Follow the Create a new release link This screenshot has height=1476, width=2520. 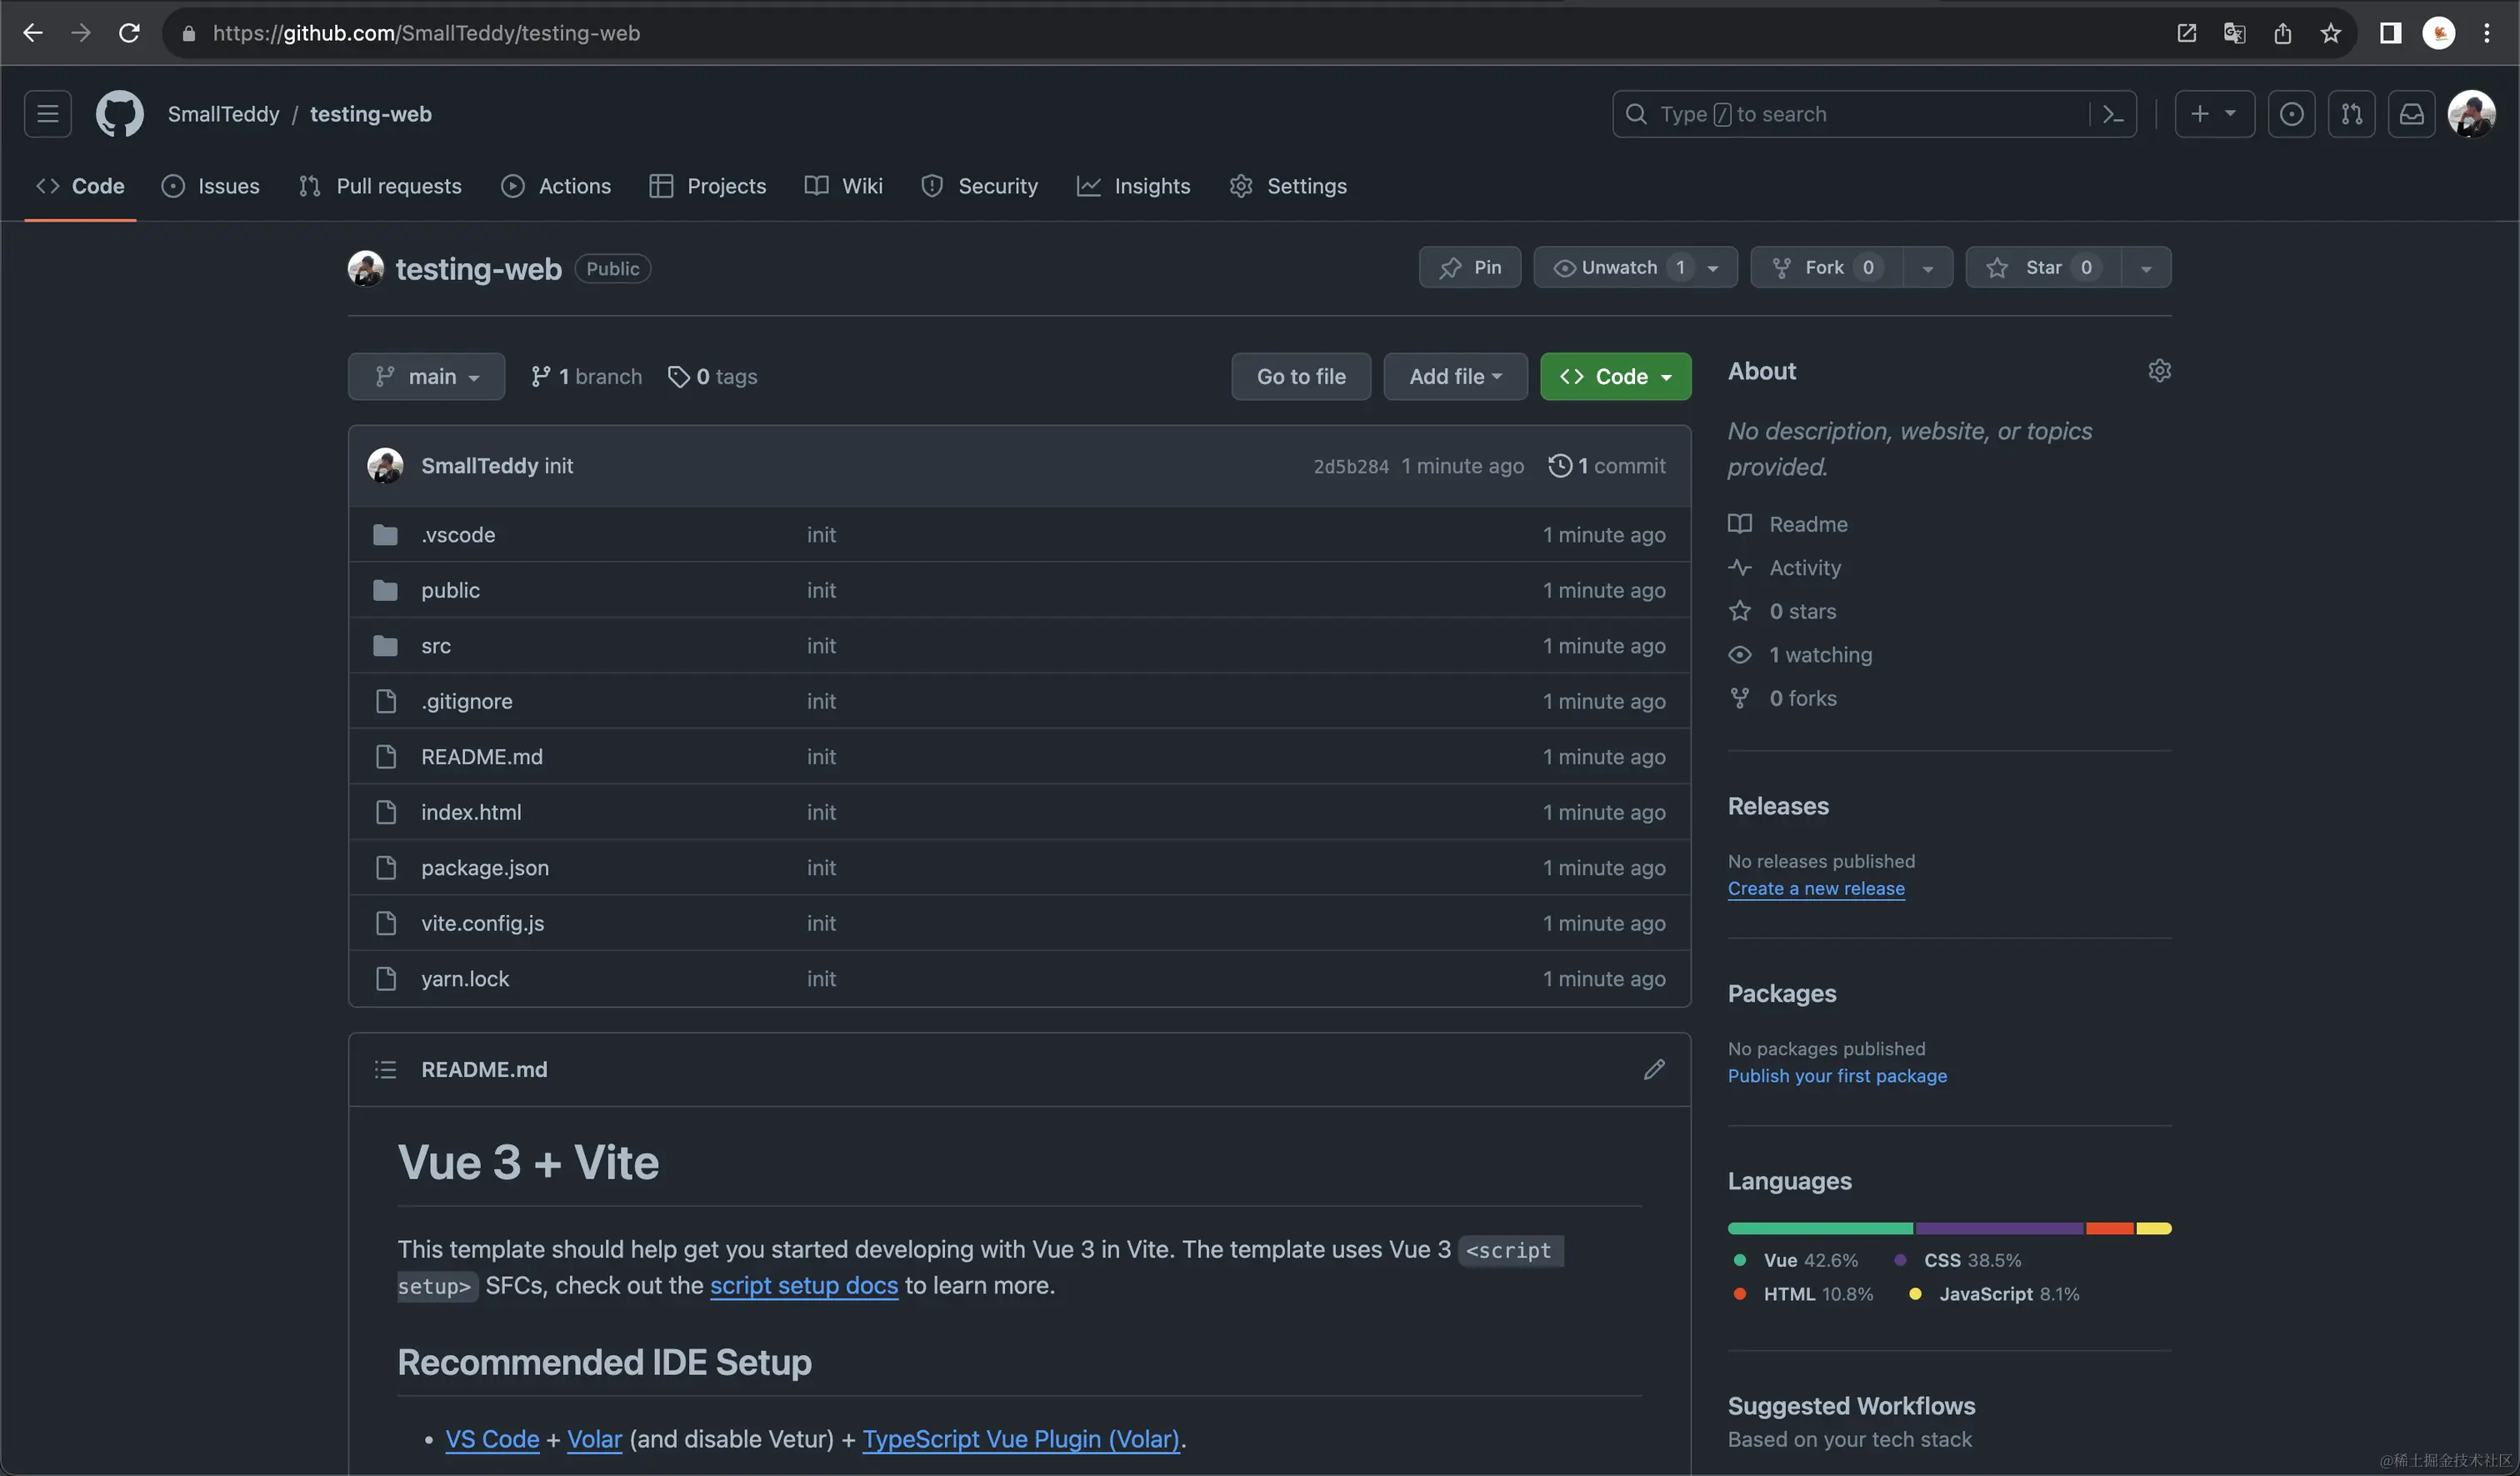[1815, 888]
